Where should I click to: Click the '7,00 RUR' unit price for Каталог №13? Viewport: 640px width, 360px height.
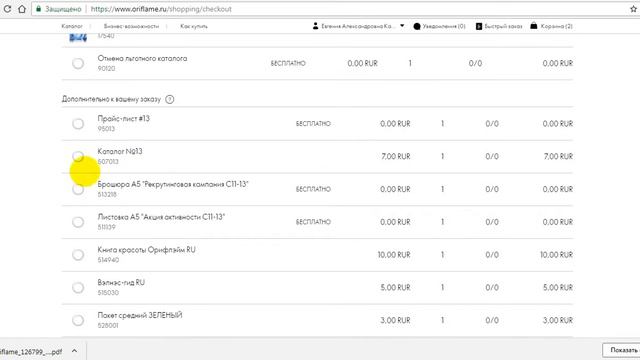tap(396, 156)
